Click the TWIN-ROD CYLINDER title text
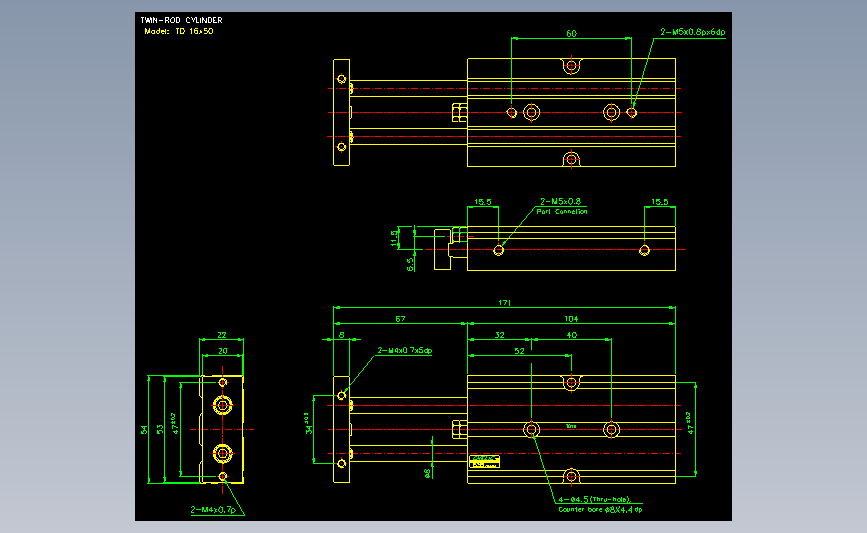Screen dimensions: 867x533 pos(181,20)
